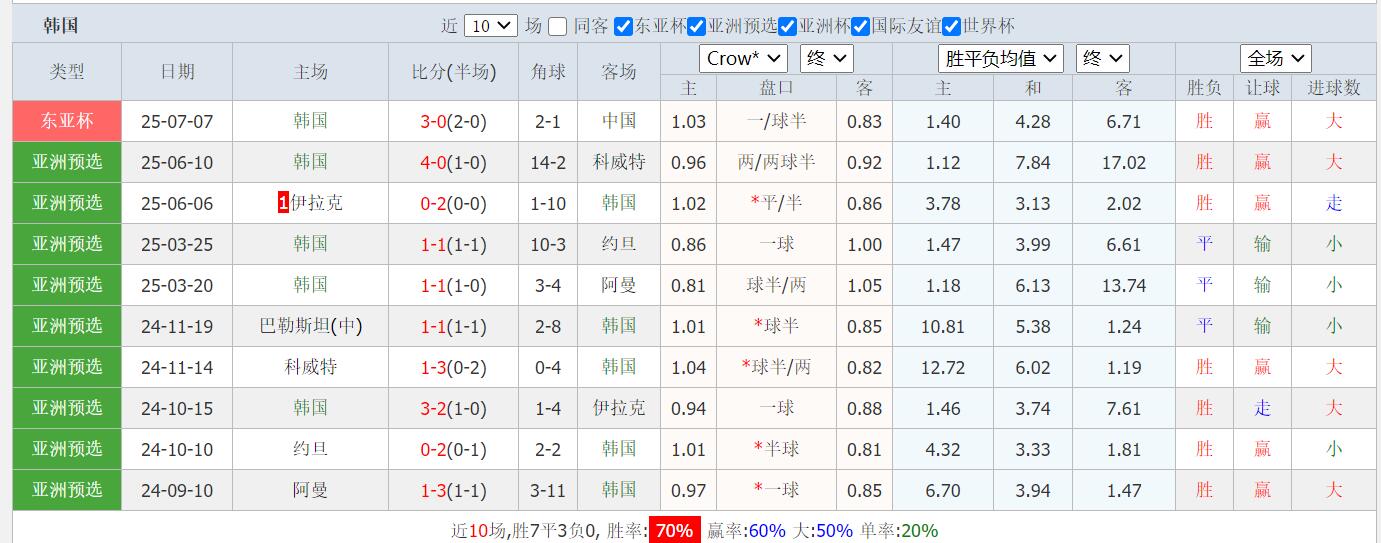
Task: Select the home team 巴勒斯坦(中)
Action: (x=310, y=326)
